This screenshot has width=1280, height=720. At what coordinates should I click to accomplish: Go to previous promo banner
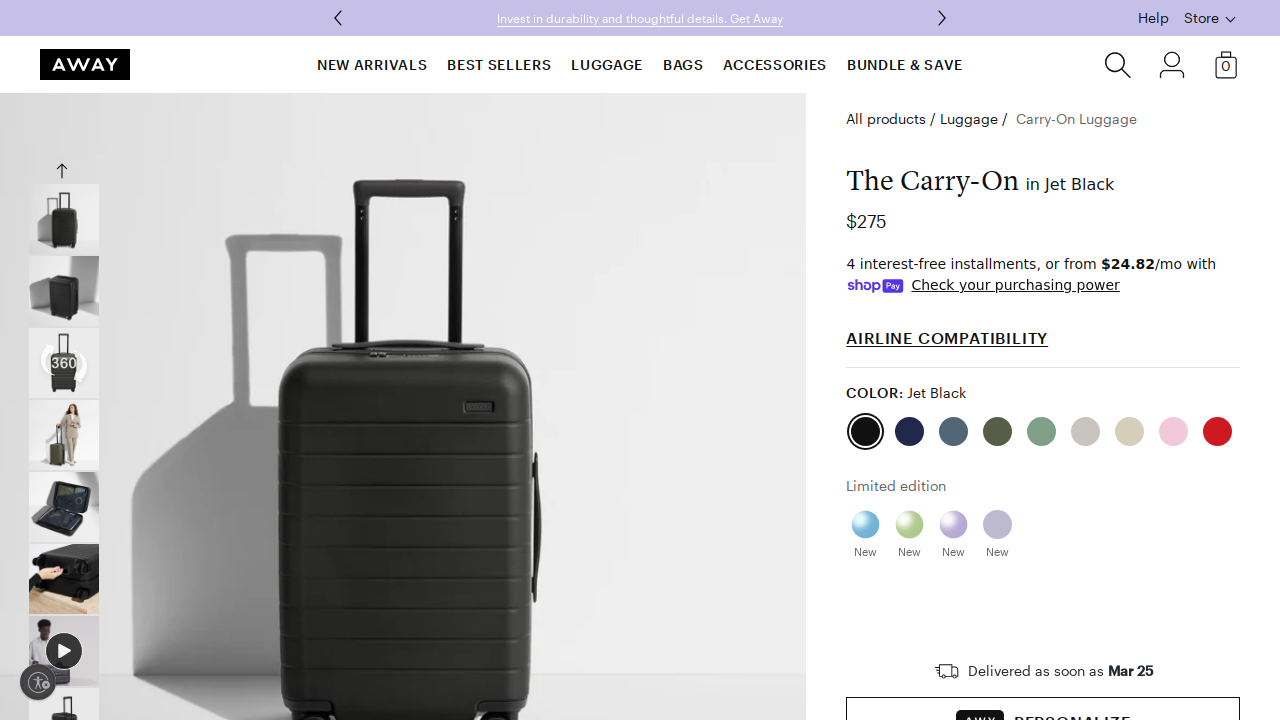(338, 18)
